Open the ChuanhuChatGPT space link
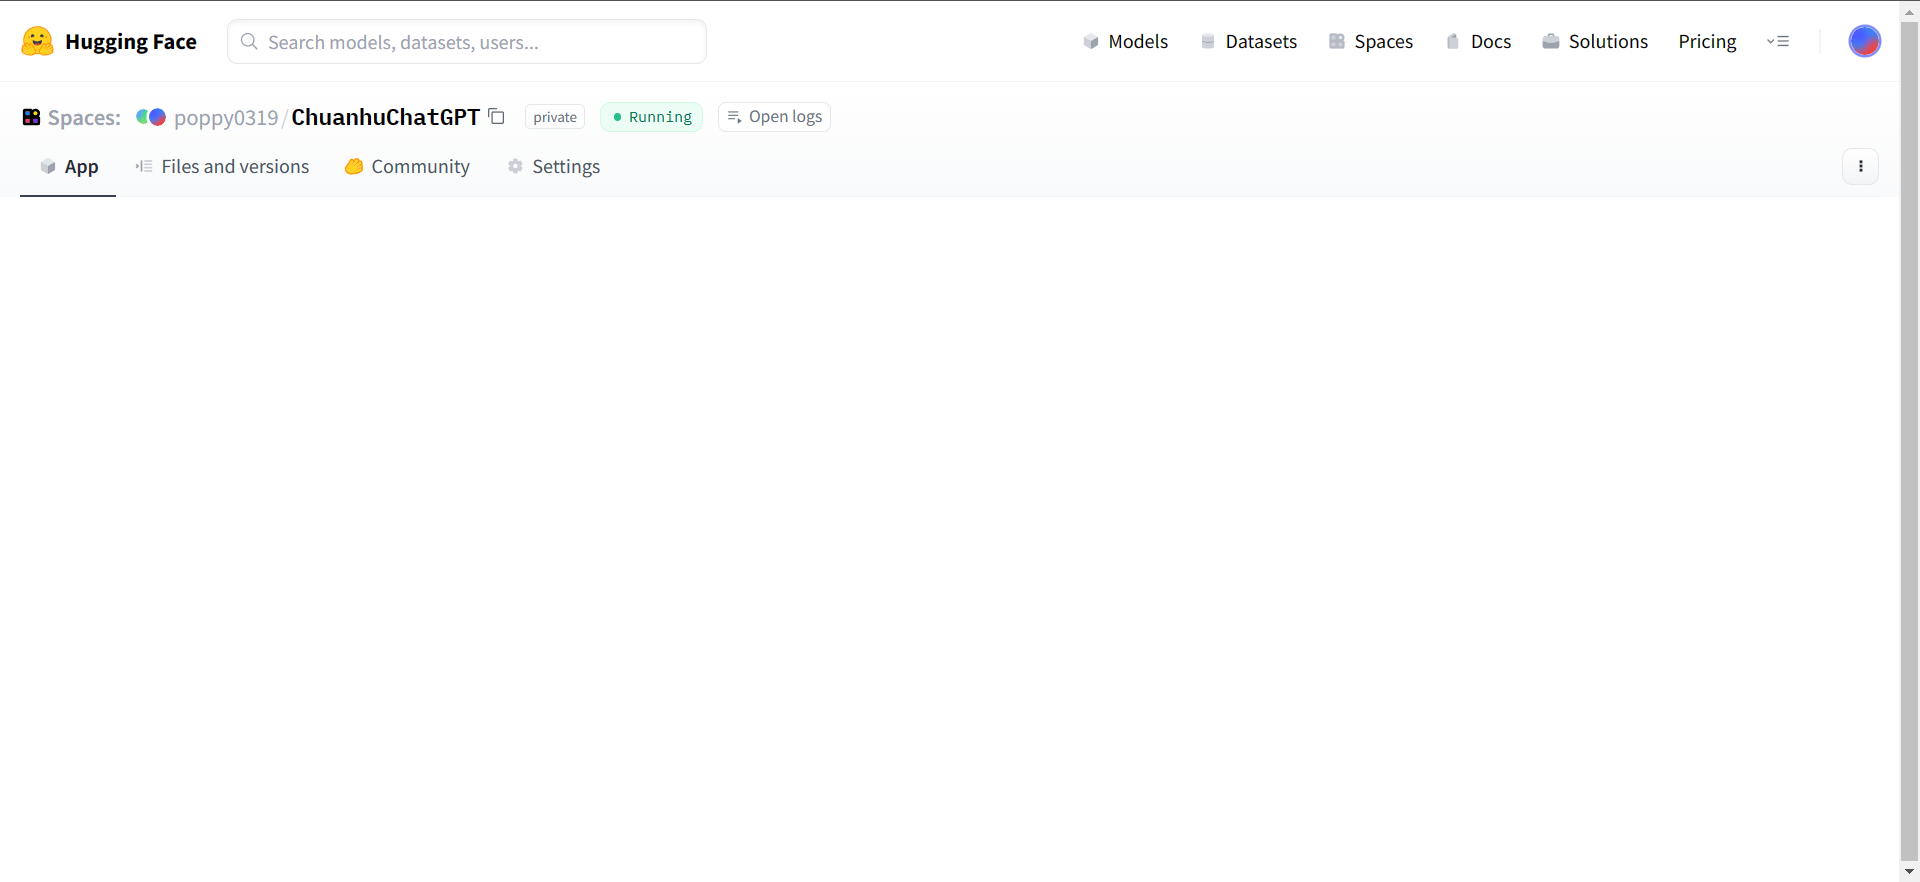This screenshot has height=882, width=1920. point(386,117)
